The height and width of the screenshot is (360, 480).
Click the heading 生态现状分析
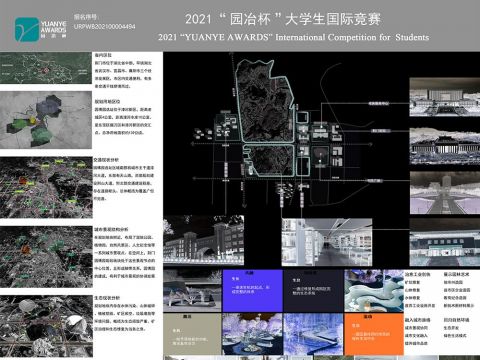click(x=107, y=298)
